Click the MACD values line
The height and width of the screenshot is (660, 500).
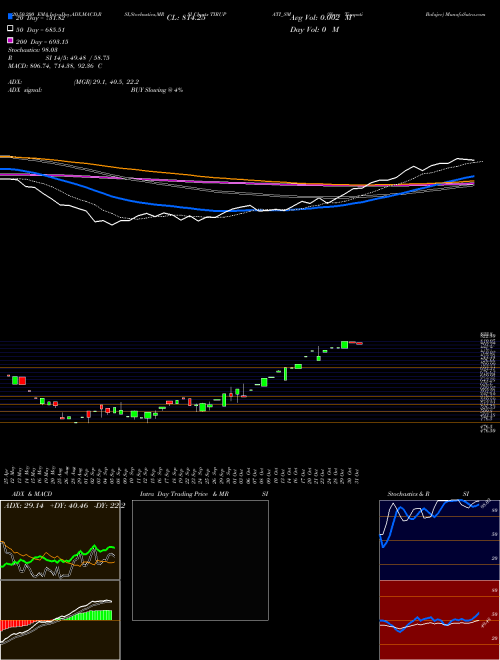coord(55,66)
